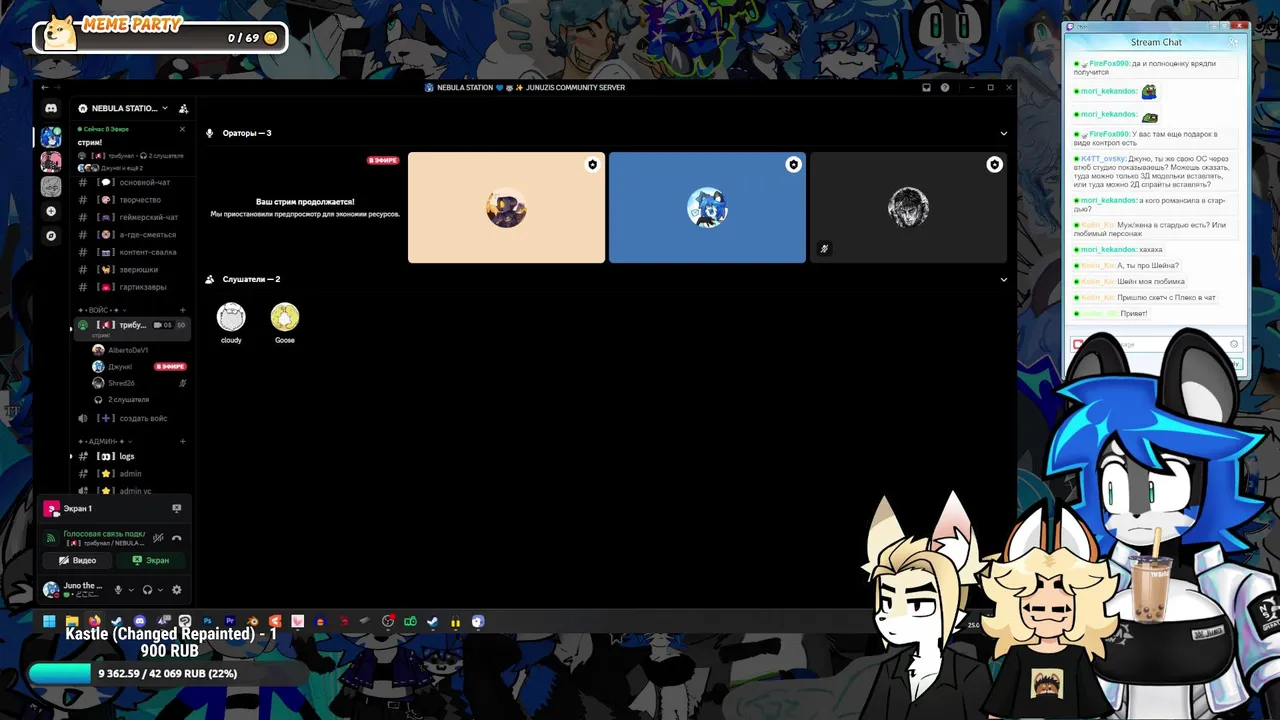Join the создать войс voice channel

click(132, 418)
